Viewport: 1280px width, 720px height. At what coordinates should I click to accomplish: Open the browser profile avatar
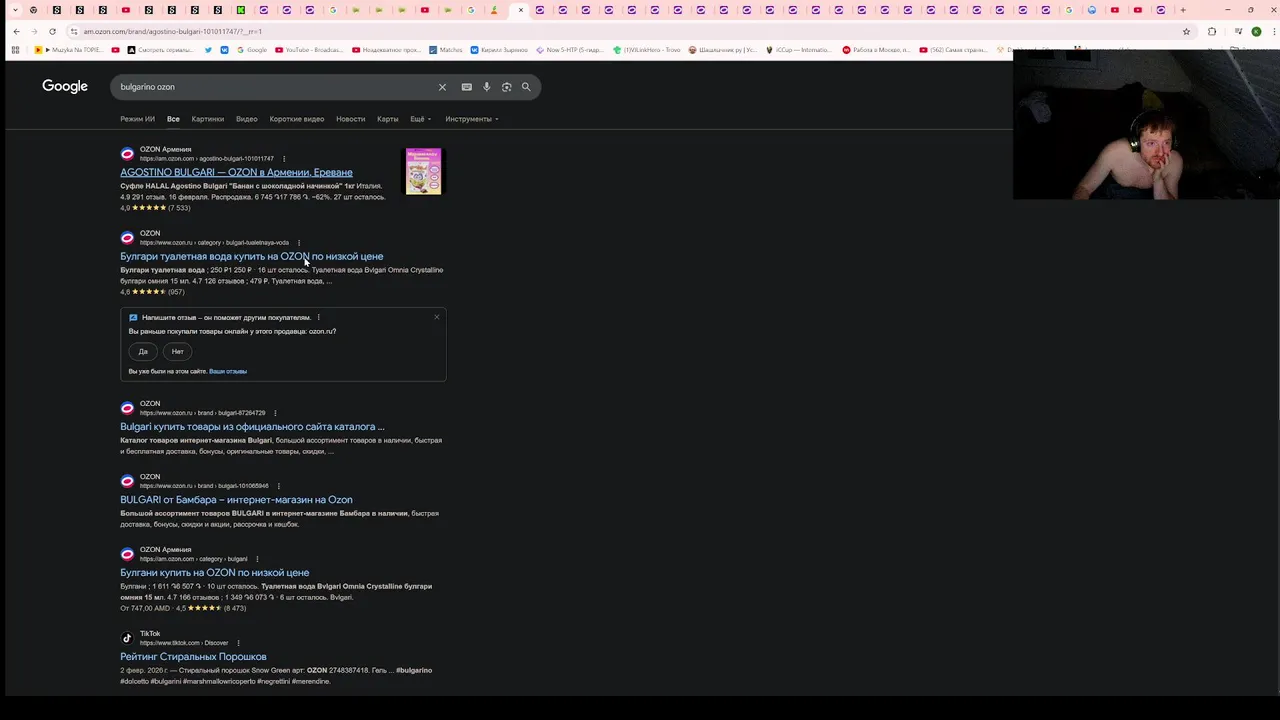[x=1256, y=31]
